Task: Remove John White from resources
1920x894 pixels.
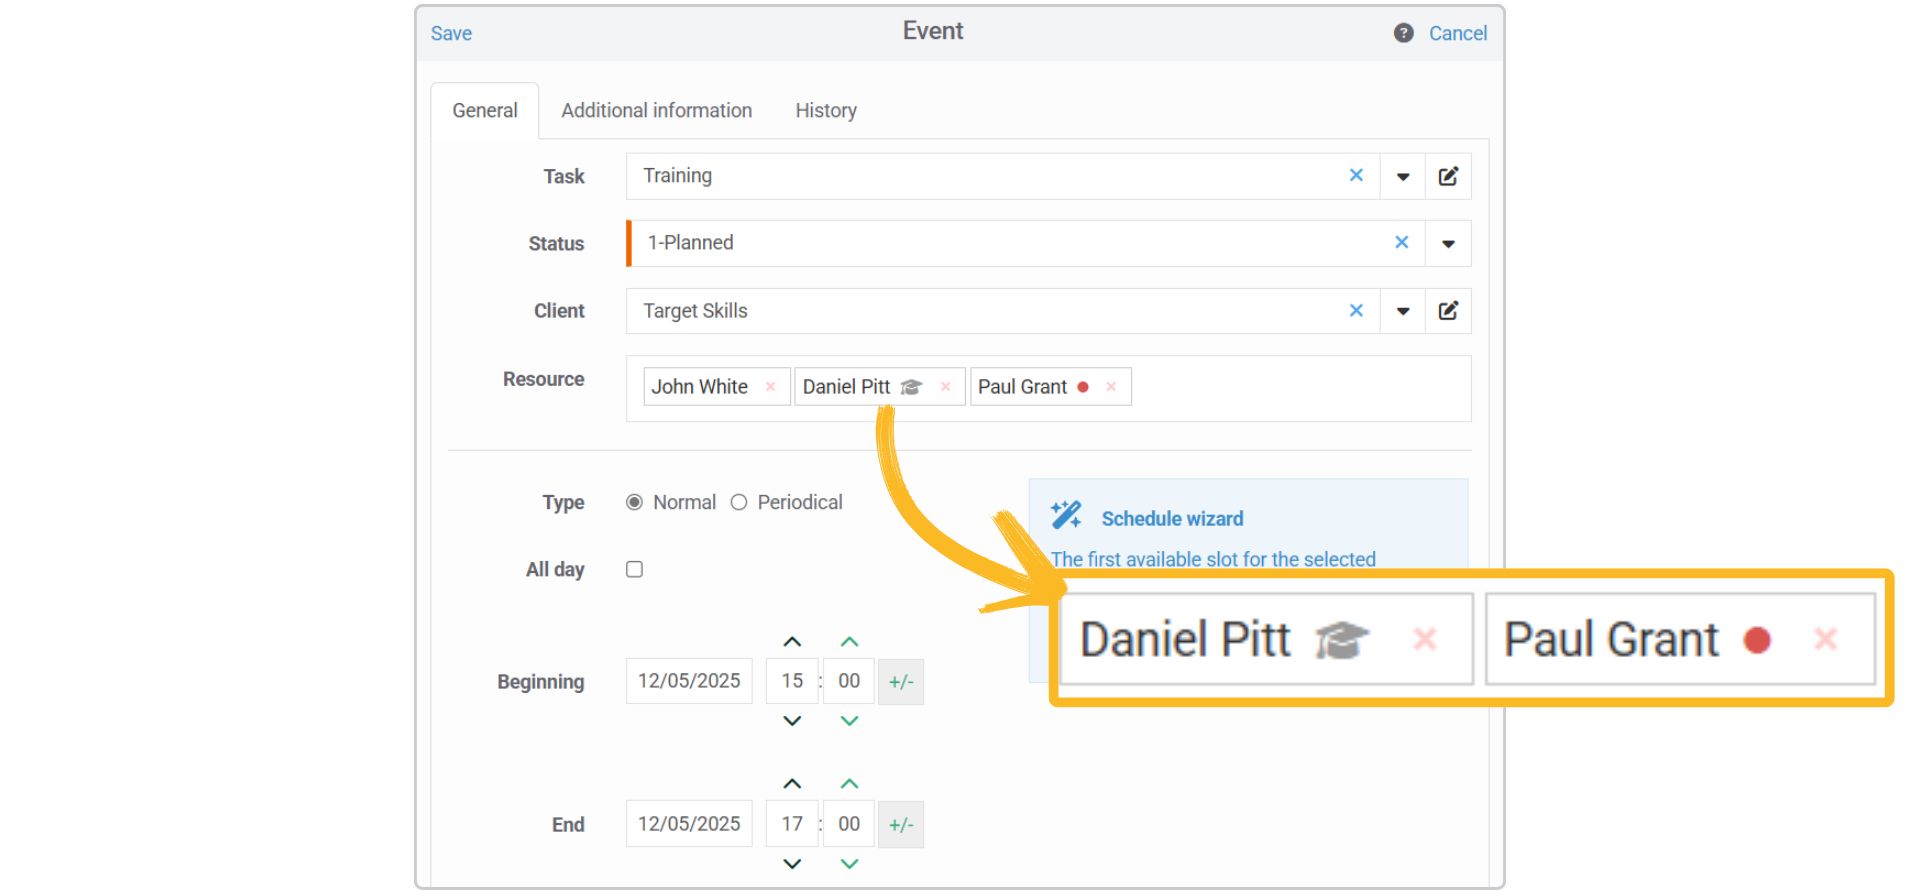Action: click(x=770, y=387)
